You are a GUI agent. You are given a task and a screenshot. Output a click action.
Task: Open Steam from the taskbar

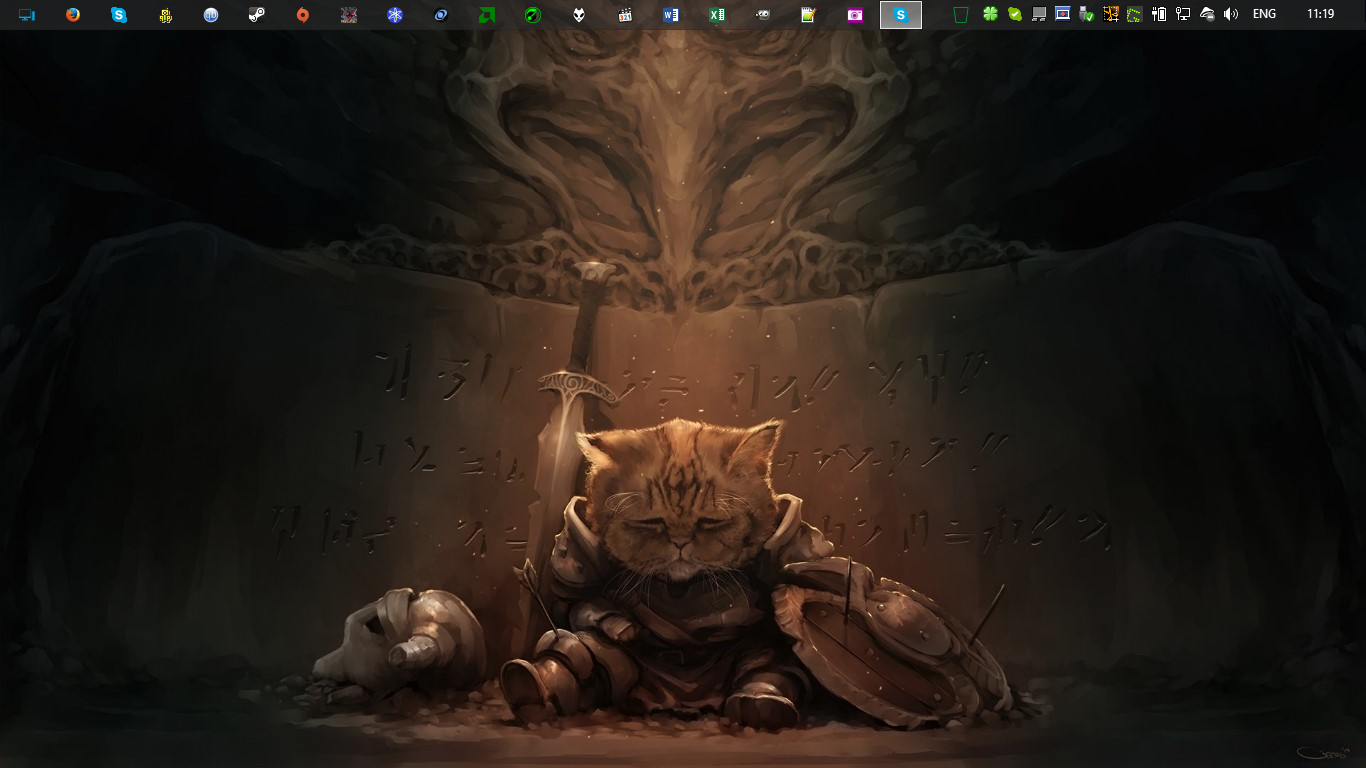coord(257,15)
